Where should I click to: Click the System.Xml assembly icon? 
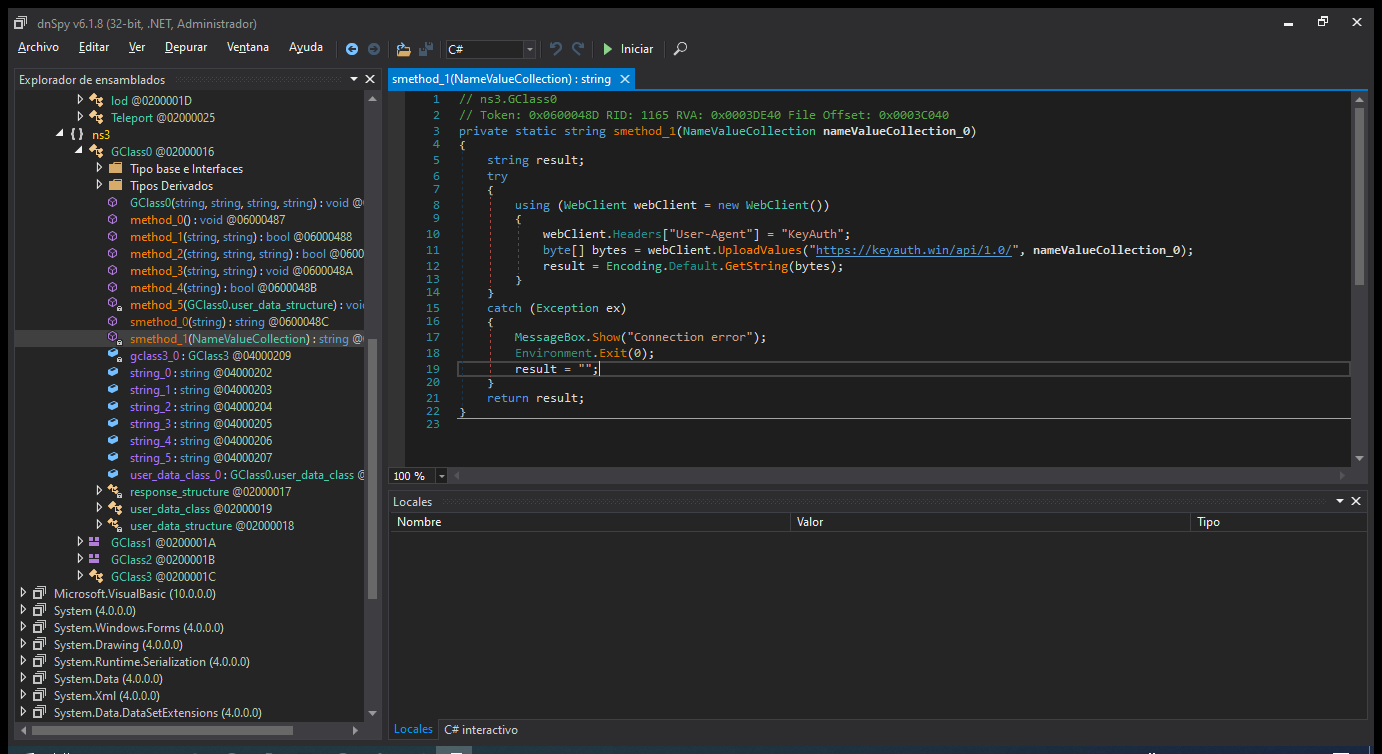coord(40,695)
